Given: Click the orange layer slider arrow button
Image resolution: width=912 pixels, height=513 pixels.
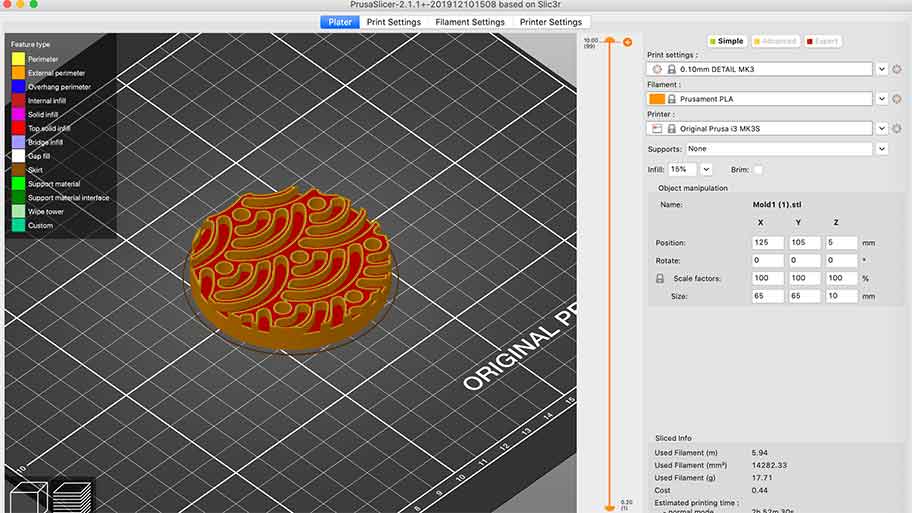Looking at the screenshot, I should point(628,42).
